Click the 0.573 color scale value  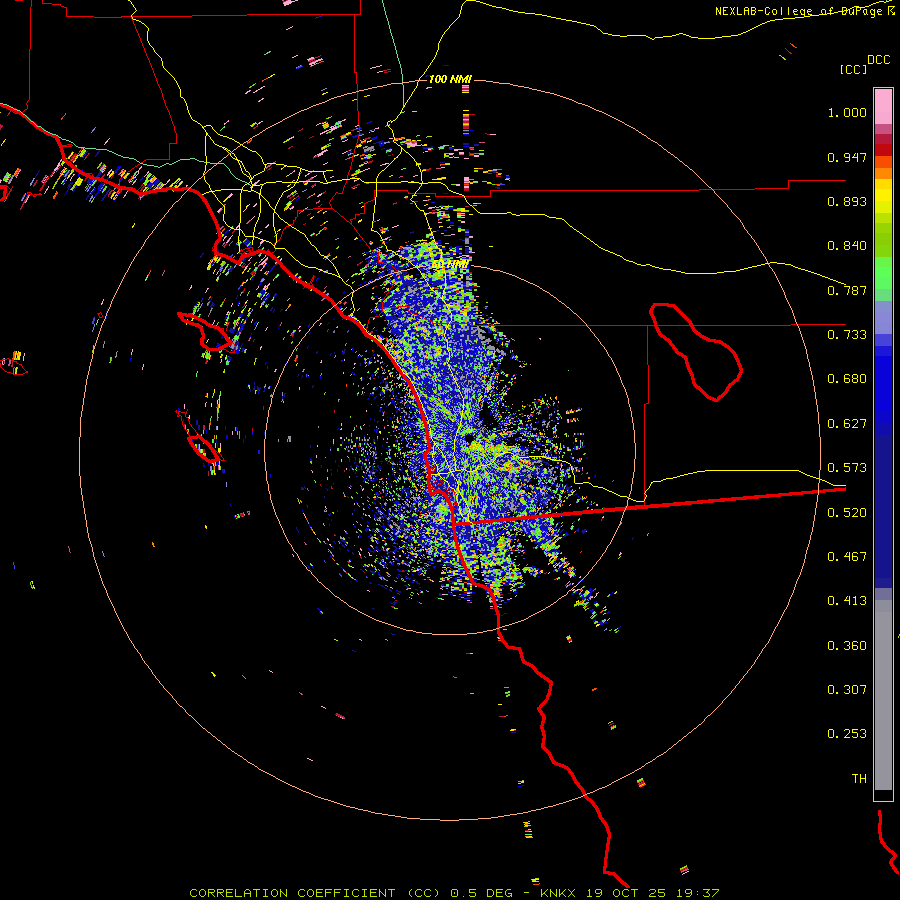pyautogui.click(x=847, y=468)
